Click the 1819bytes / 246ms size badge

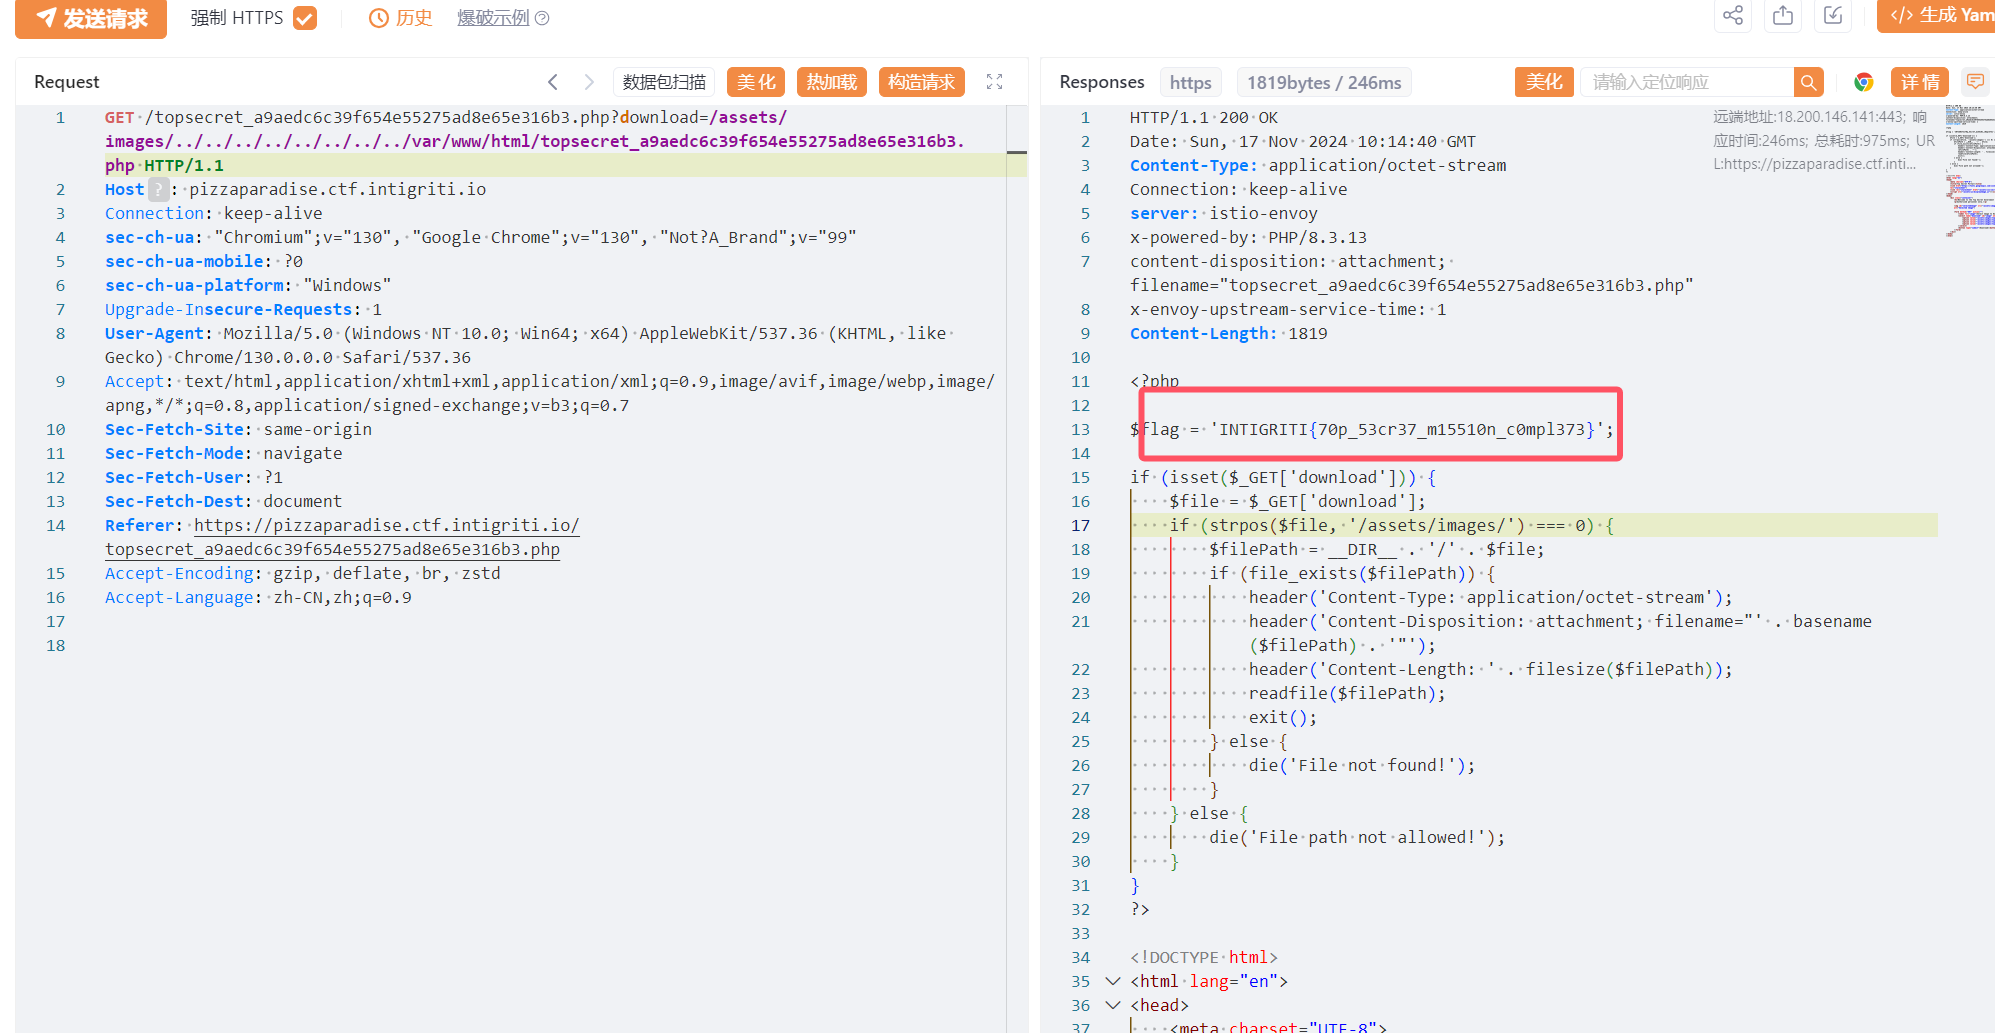coord(1324,83)
